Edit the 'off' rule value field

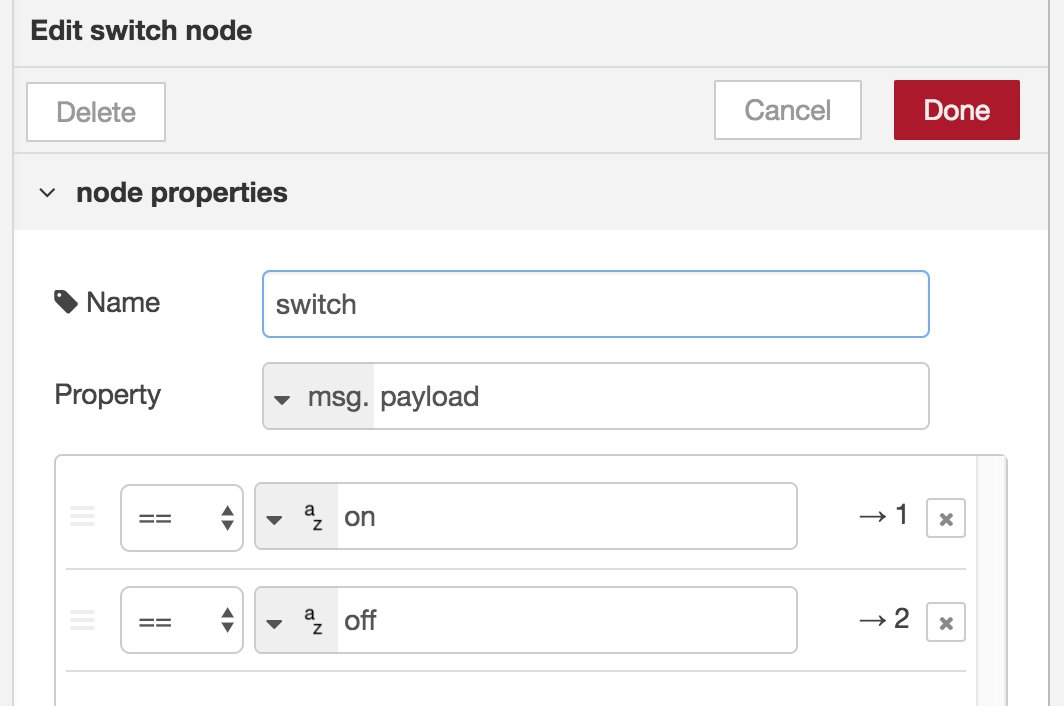click(565, 621)
